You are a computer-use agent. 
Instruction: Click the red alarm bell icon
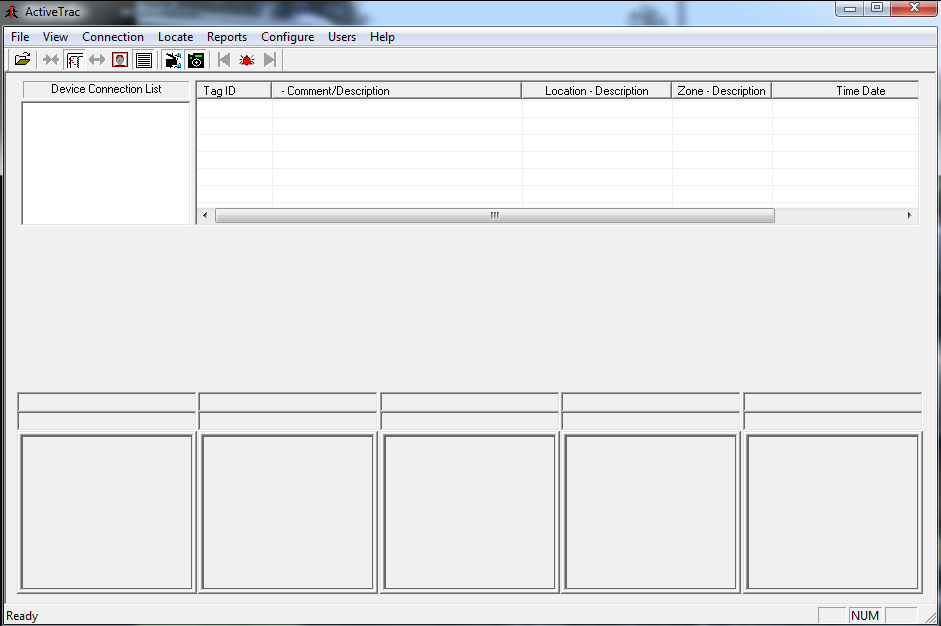click(x=247, y=59)
